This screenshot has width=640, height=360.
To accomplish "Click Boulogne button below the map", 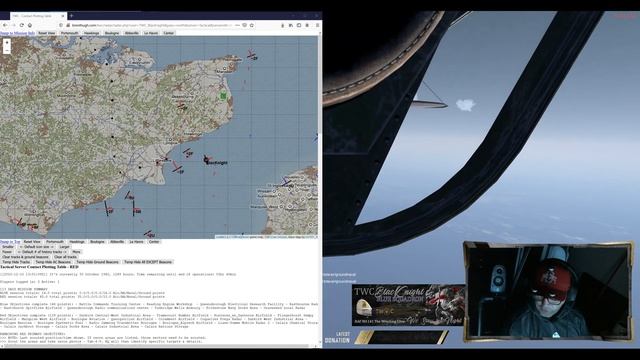I will point(97,242).
